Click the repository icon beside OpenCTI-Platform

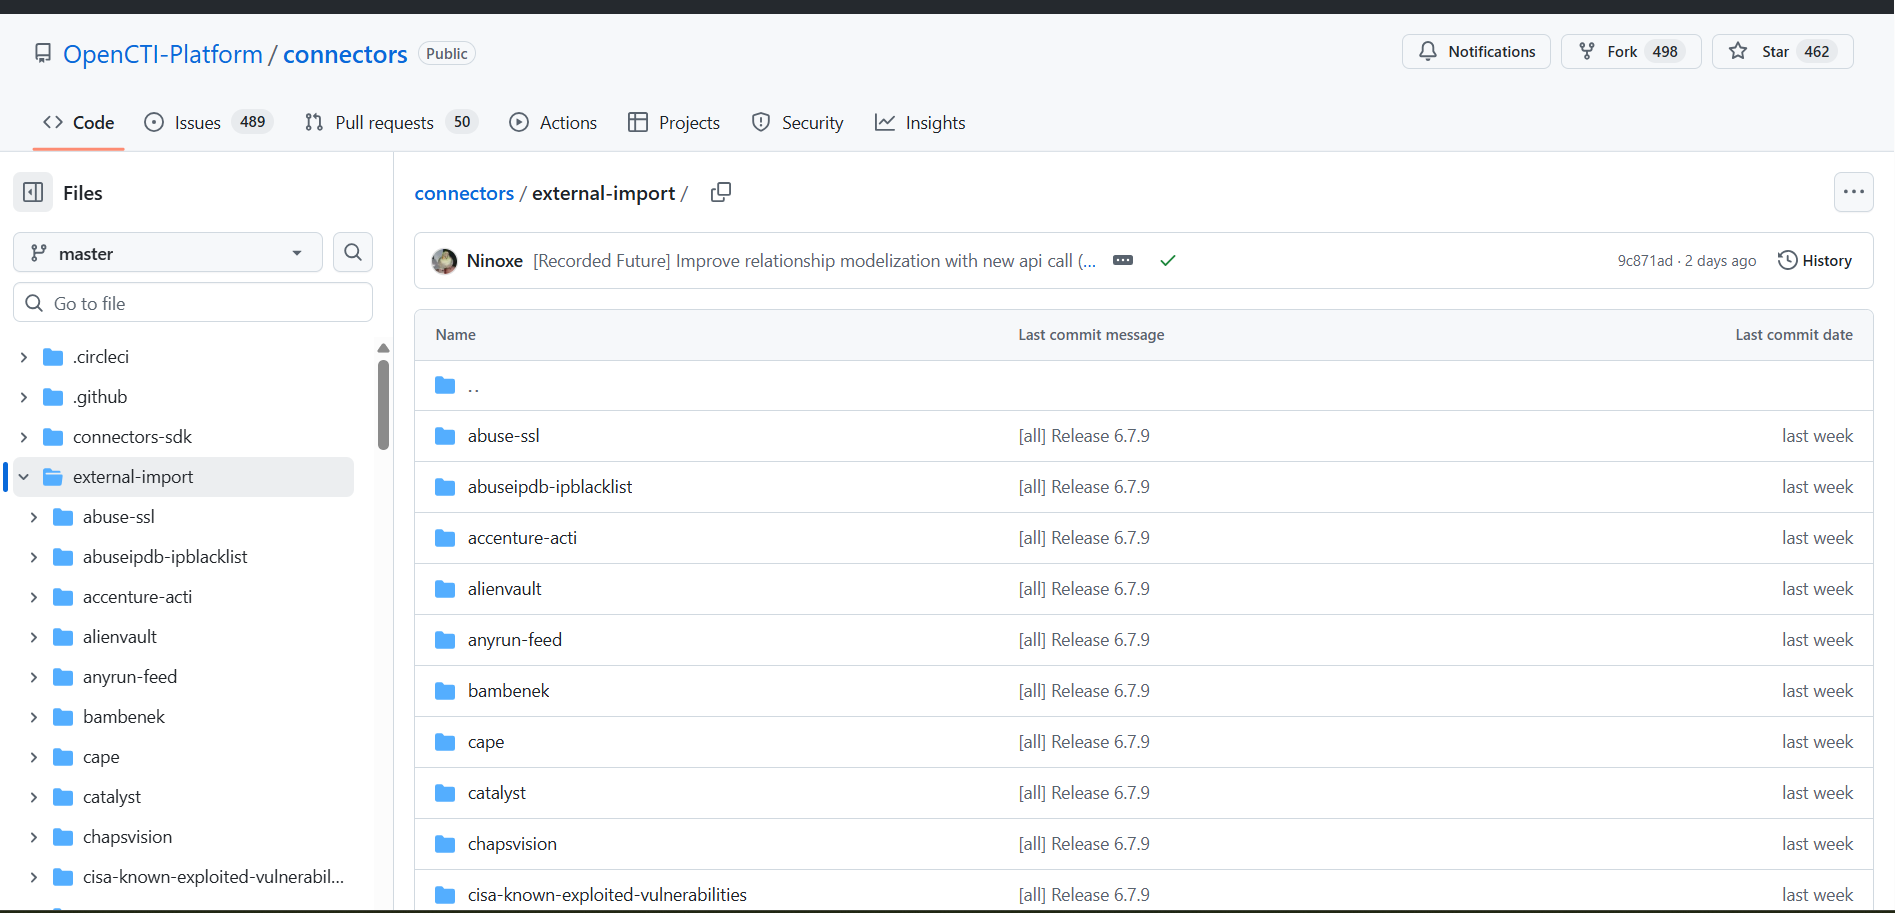pos(43,53)
